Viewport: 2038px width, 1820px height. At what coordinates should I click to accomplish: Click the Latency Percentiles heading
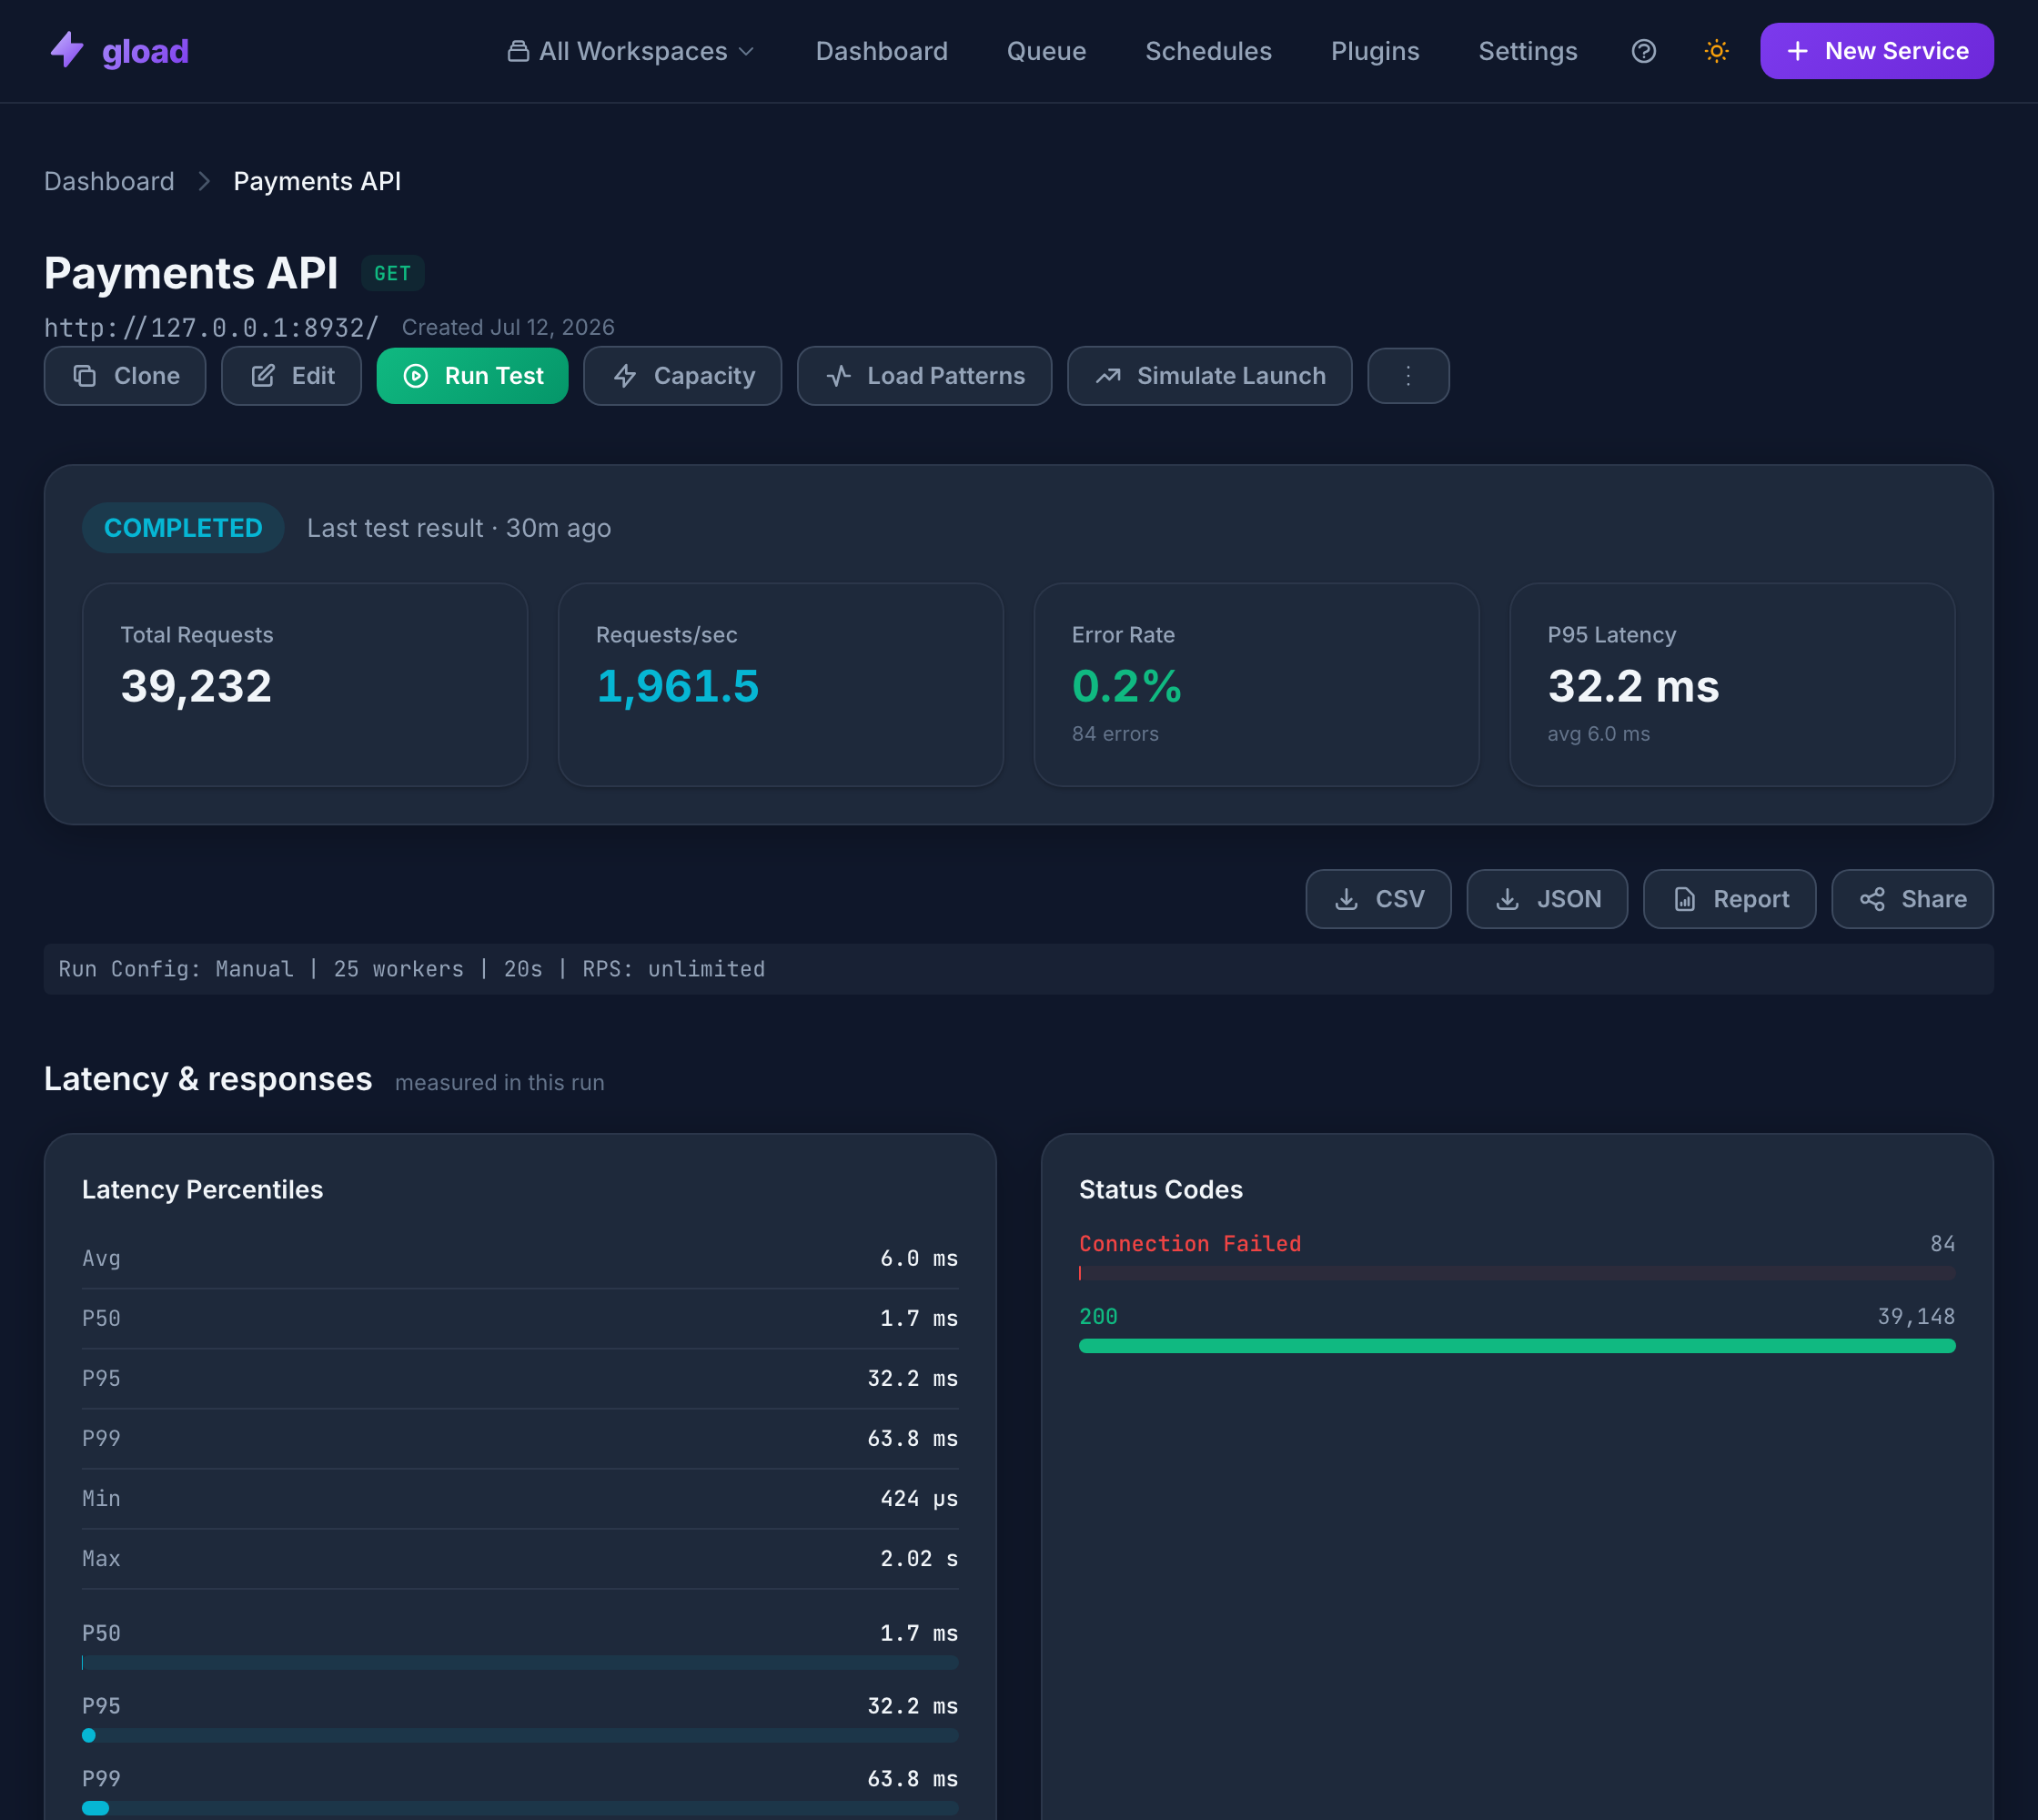pos(203,1190)
